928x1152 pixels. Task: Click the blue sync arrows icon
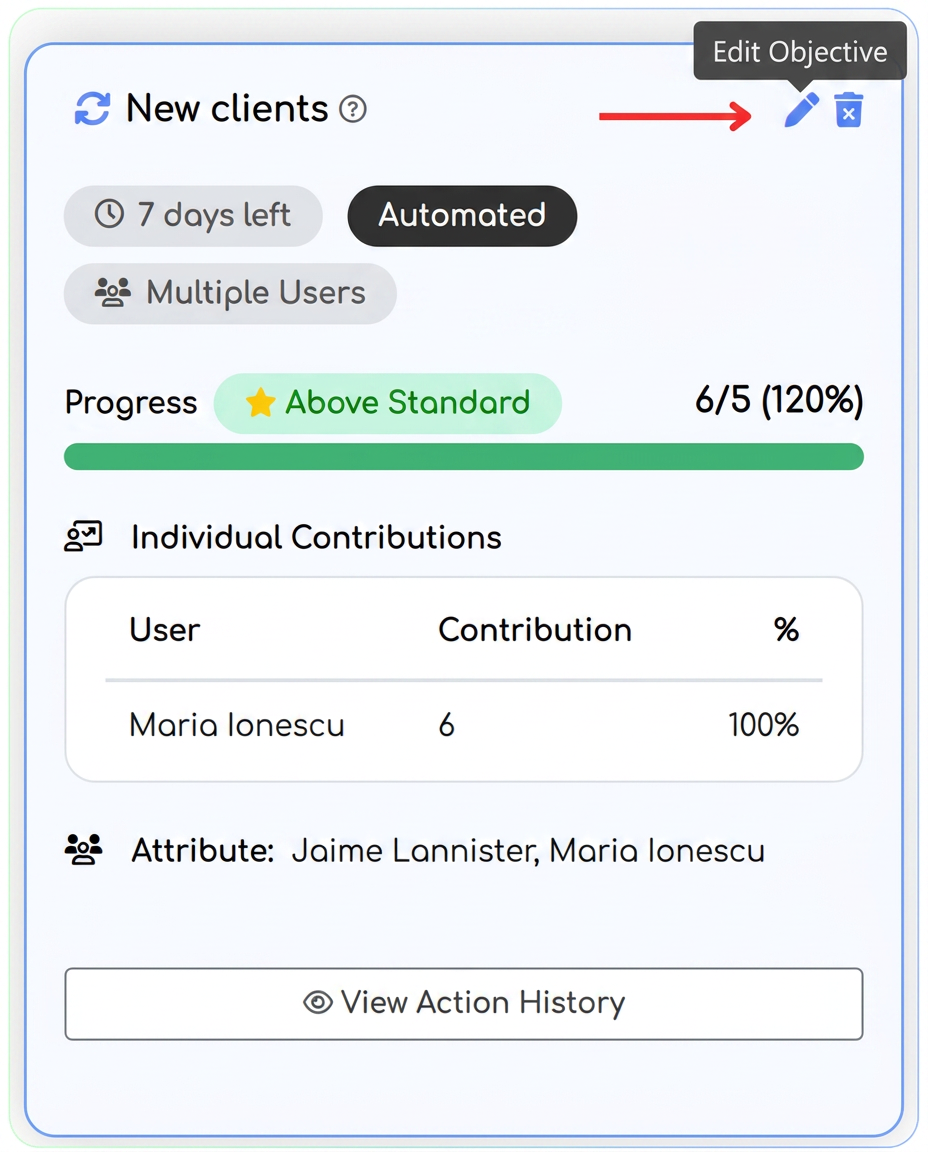pos(93,109)
